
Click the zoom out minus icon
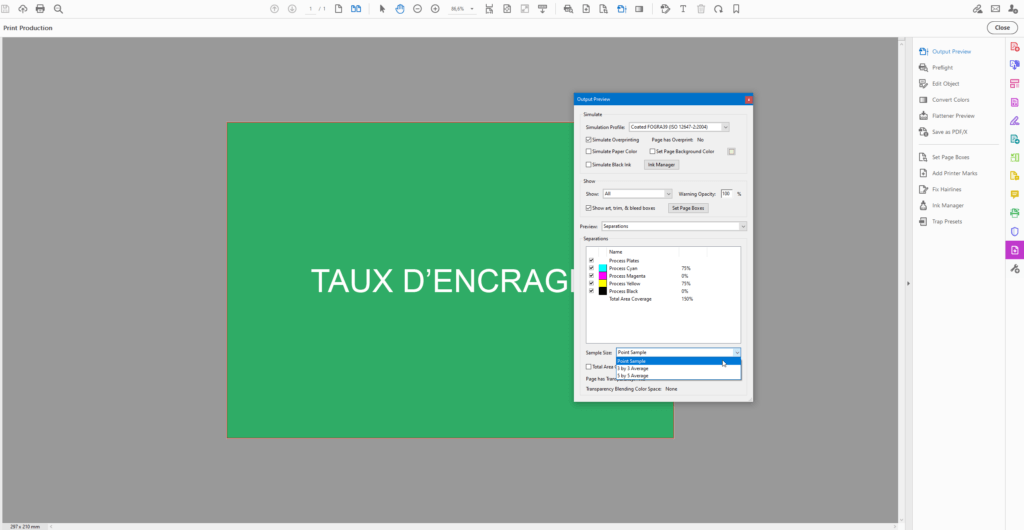coord(417,9)
